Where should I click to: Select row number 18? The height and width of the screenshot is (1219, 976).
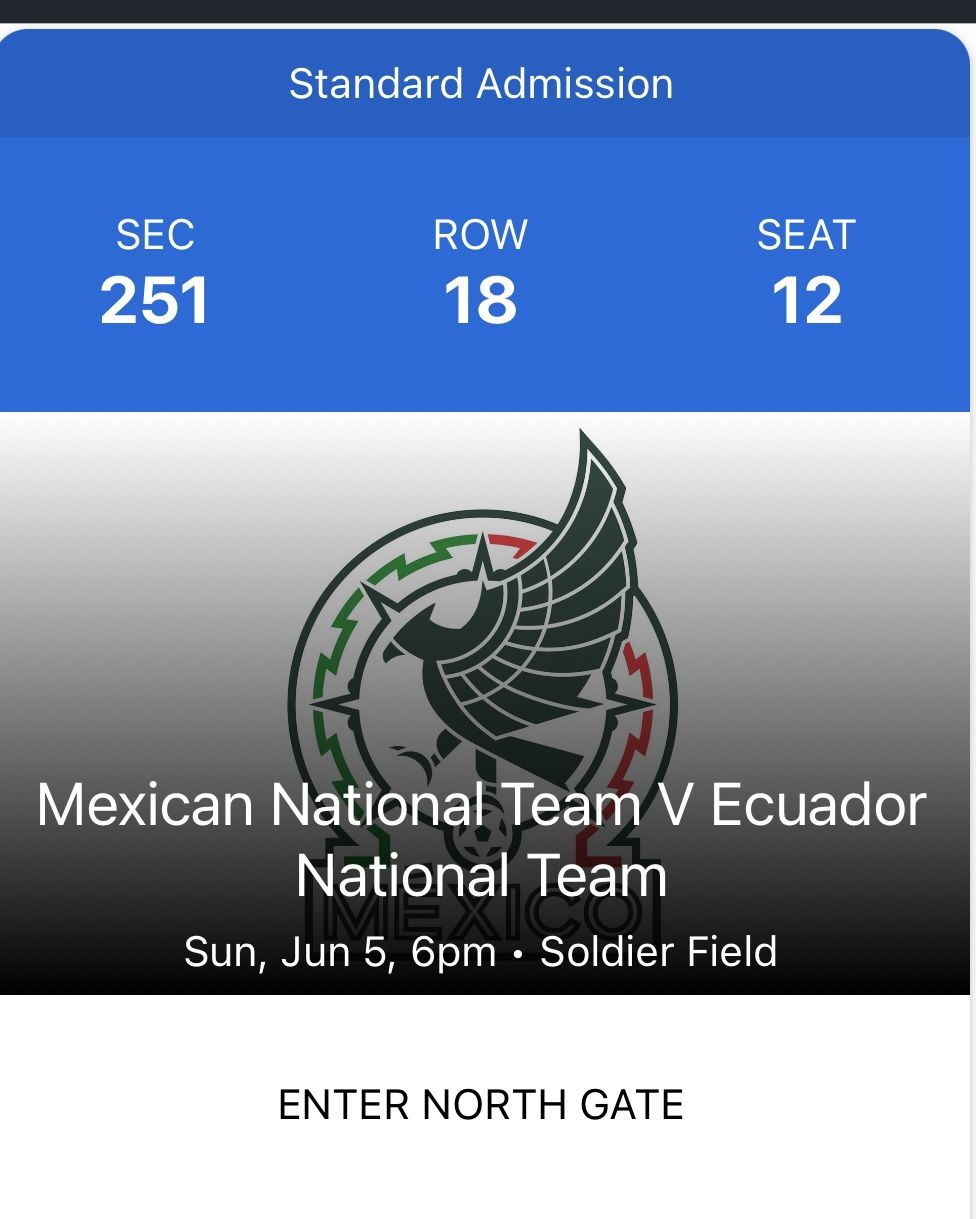[480, 301]
